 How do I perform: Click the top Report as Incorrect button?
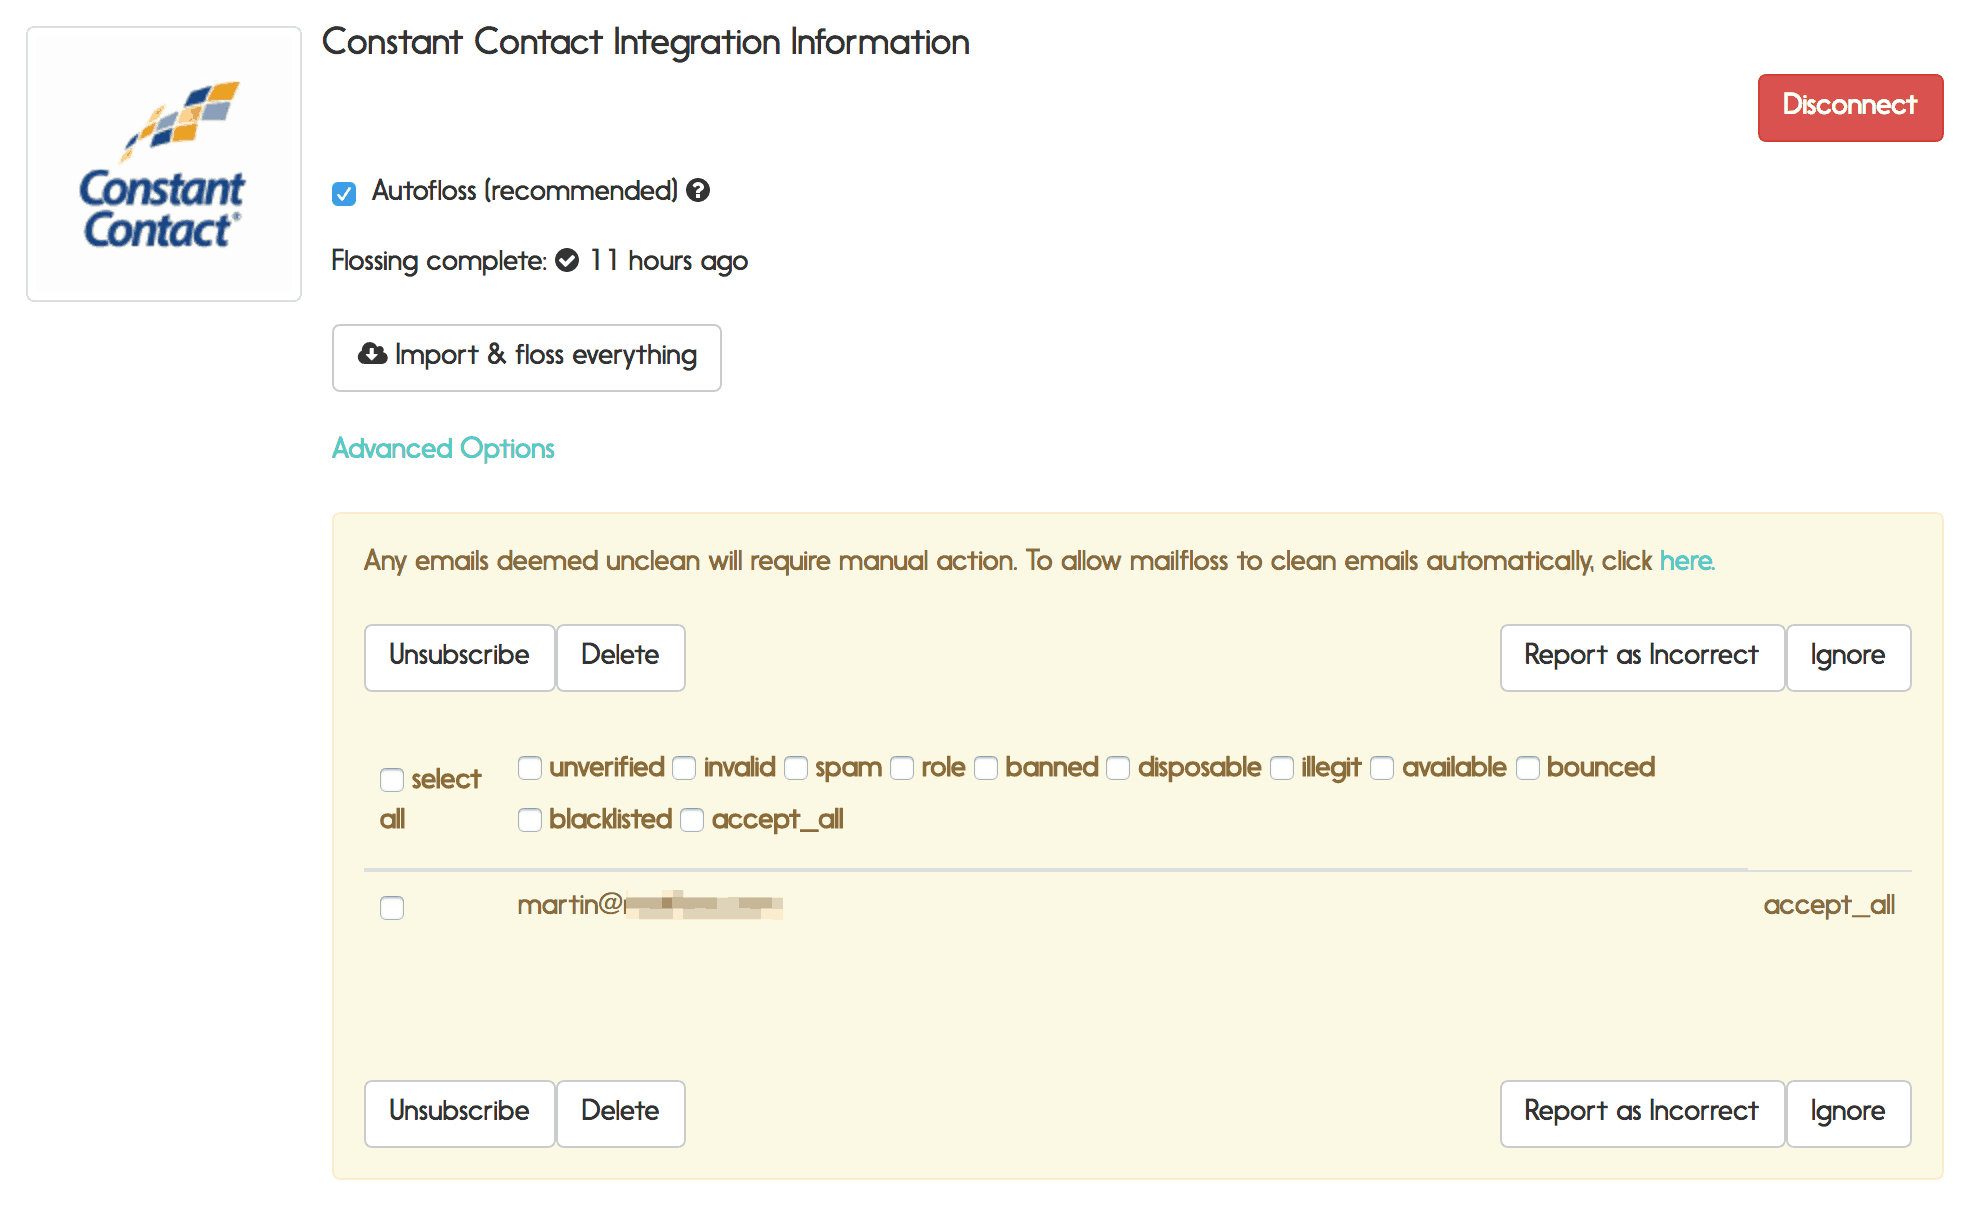[1642, 657]
